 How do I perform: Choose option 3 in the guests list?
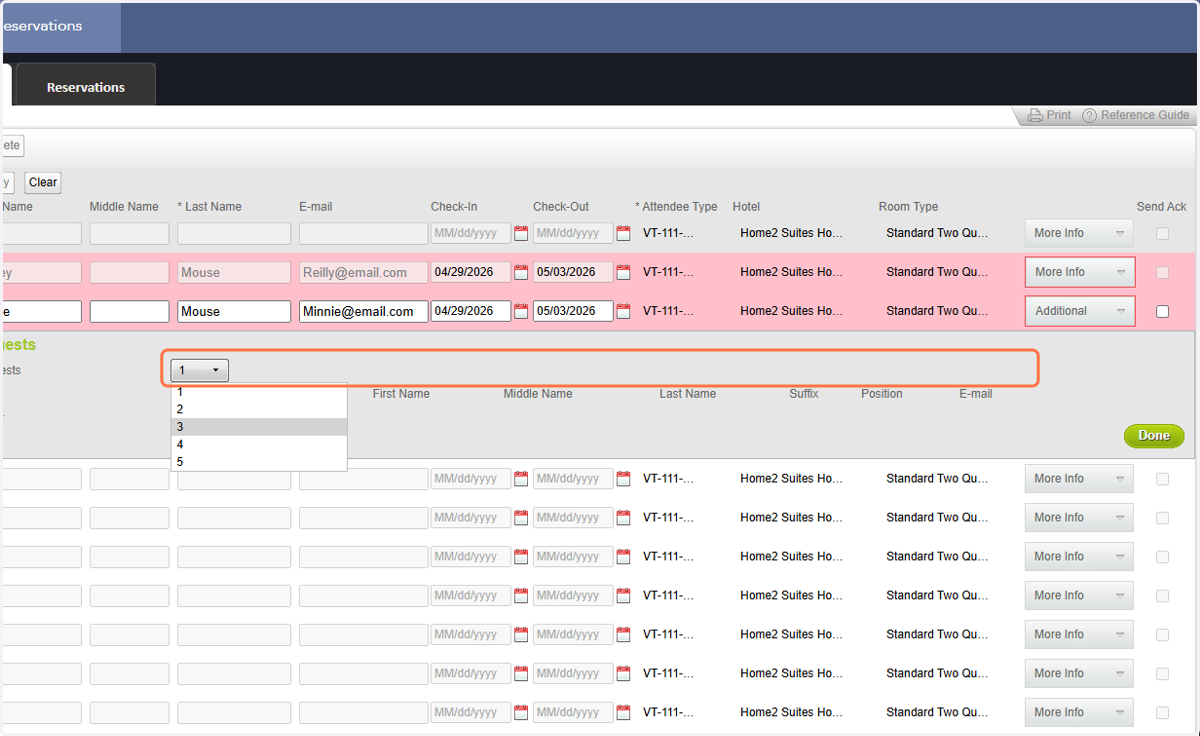point(259,427)
